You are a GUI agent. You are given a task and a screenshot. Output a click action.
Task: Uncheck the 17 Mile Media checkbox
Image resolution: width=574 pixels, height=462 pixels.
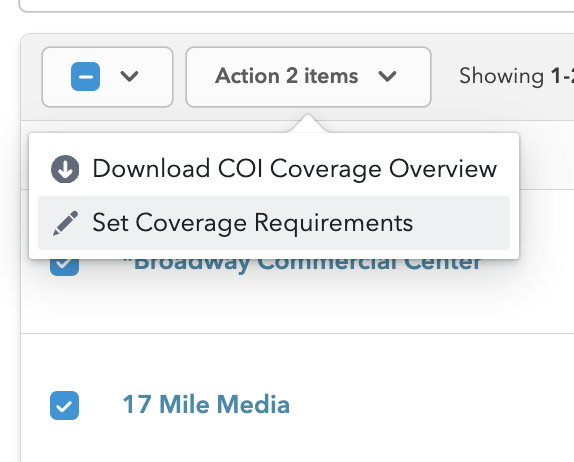point(64,405)
